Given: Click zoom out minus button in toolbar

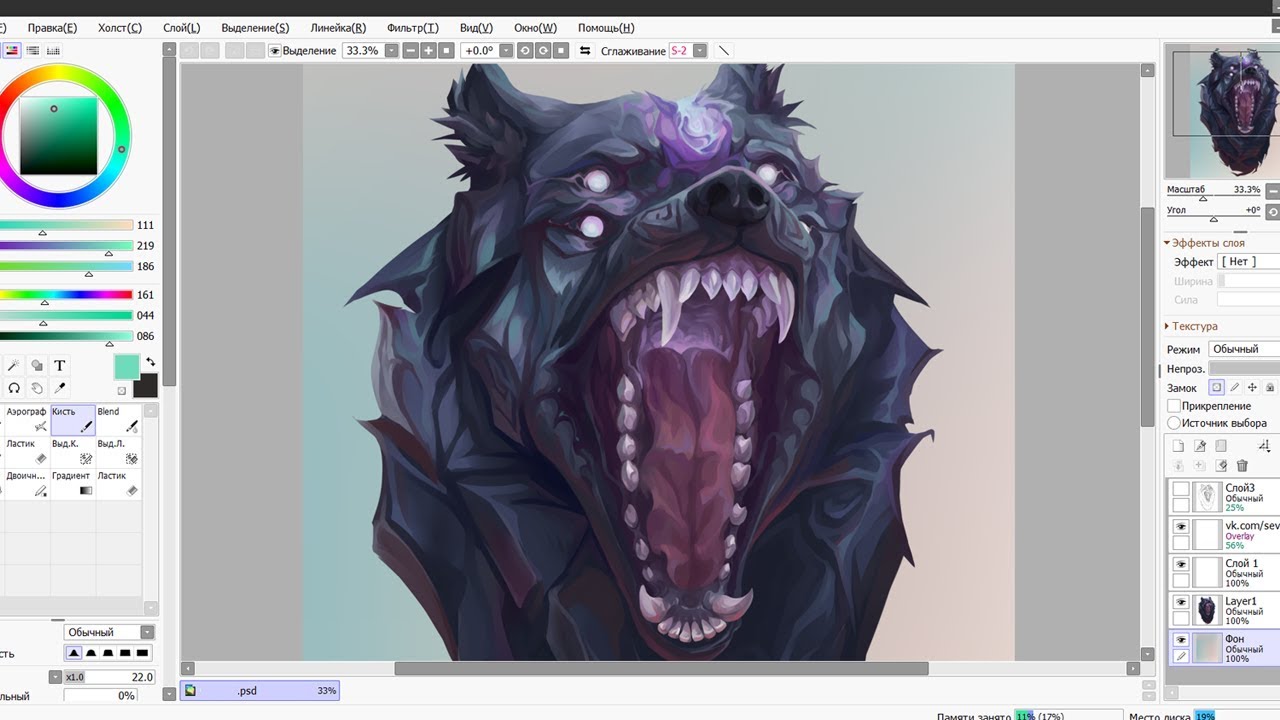Looking at the screenshot, I should (410, 50).
